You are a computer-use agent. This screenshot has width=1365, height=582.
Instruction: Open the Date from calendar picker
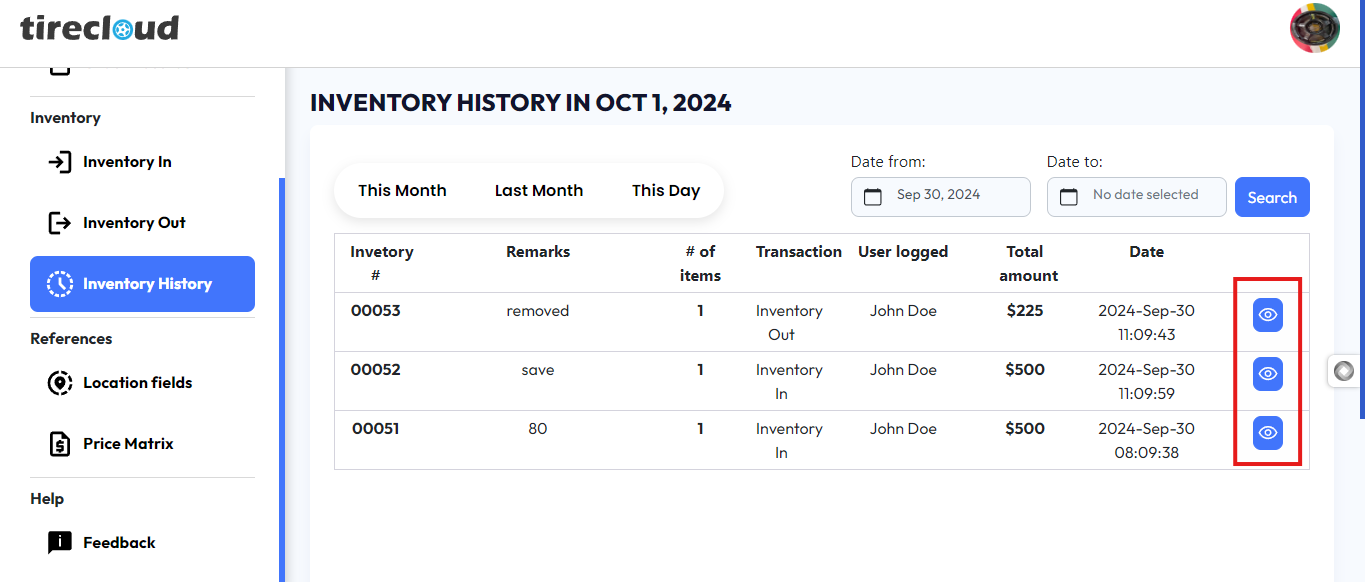pyautogui.click(x=873, y=196)
